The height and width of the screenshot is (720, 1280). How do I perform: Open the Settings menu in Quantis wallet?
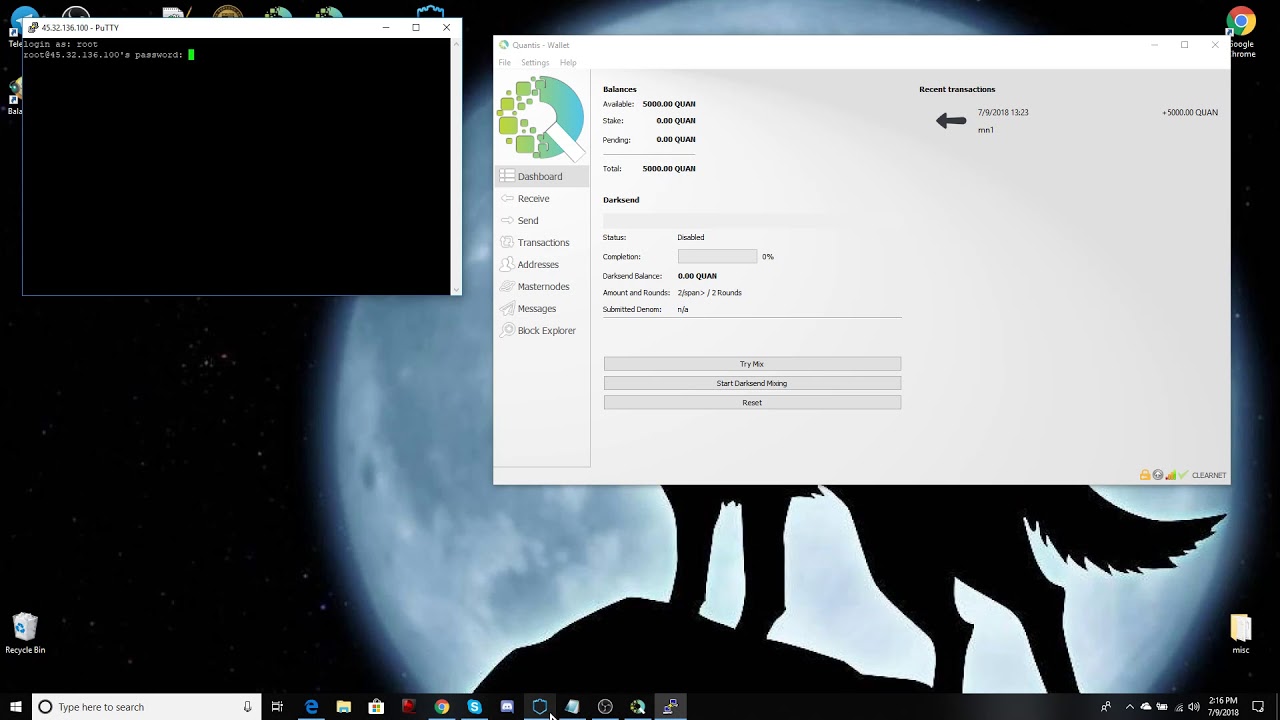point(535,62)
